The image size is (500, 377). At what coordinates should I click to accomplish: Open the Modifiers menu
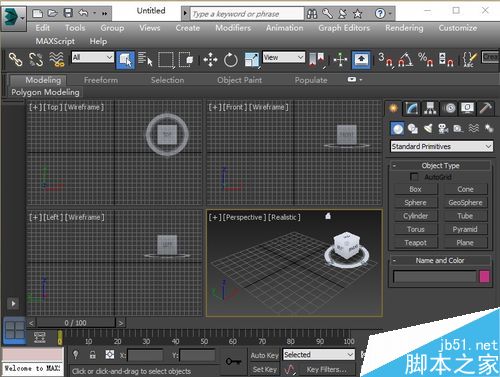coord(233,28)
